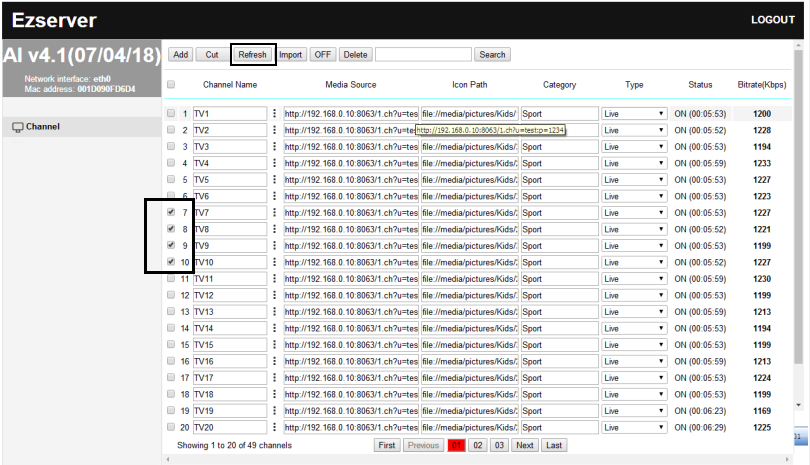This screenshot has height=465, width=810.
Task: Tick the checkbox for channel 1
Action: 172,114
